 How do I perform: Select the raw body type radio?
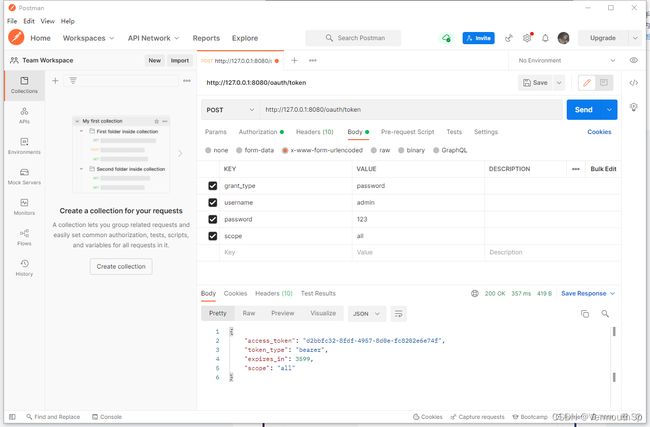[374, 150]
